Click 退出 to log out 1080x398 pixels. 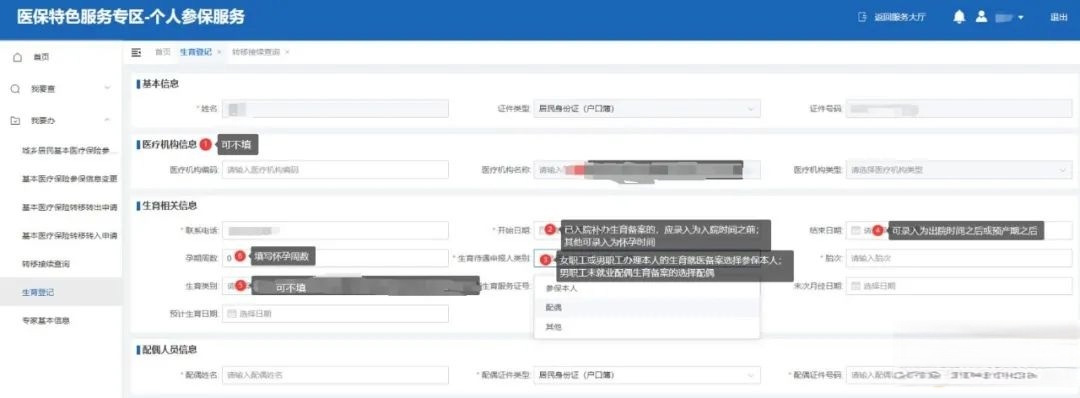pos(1059,18)
